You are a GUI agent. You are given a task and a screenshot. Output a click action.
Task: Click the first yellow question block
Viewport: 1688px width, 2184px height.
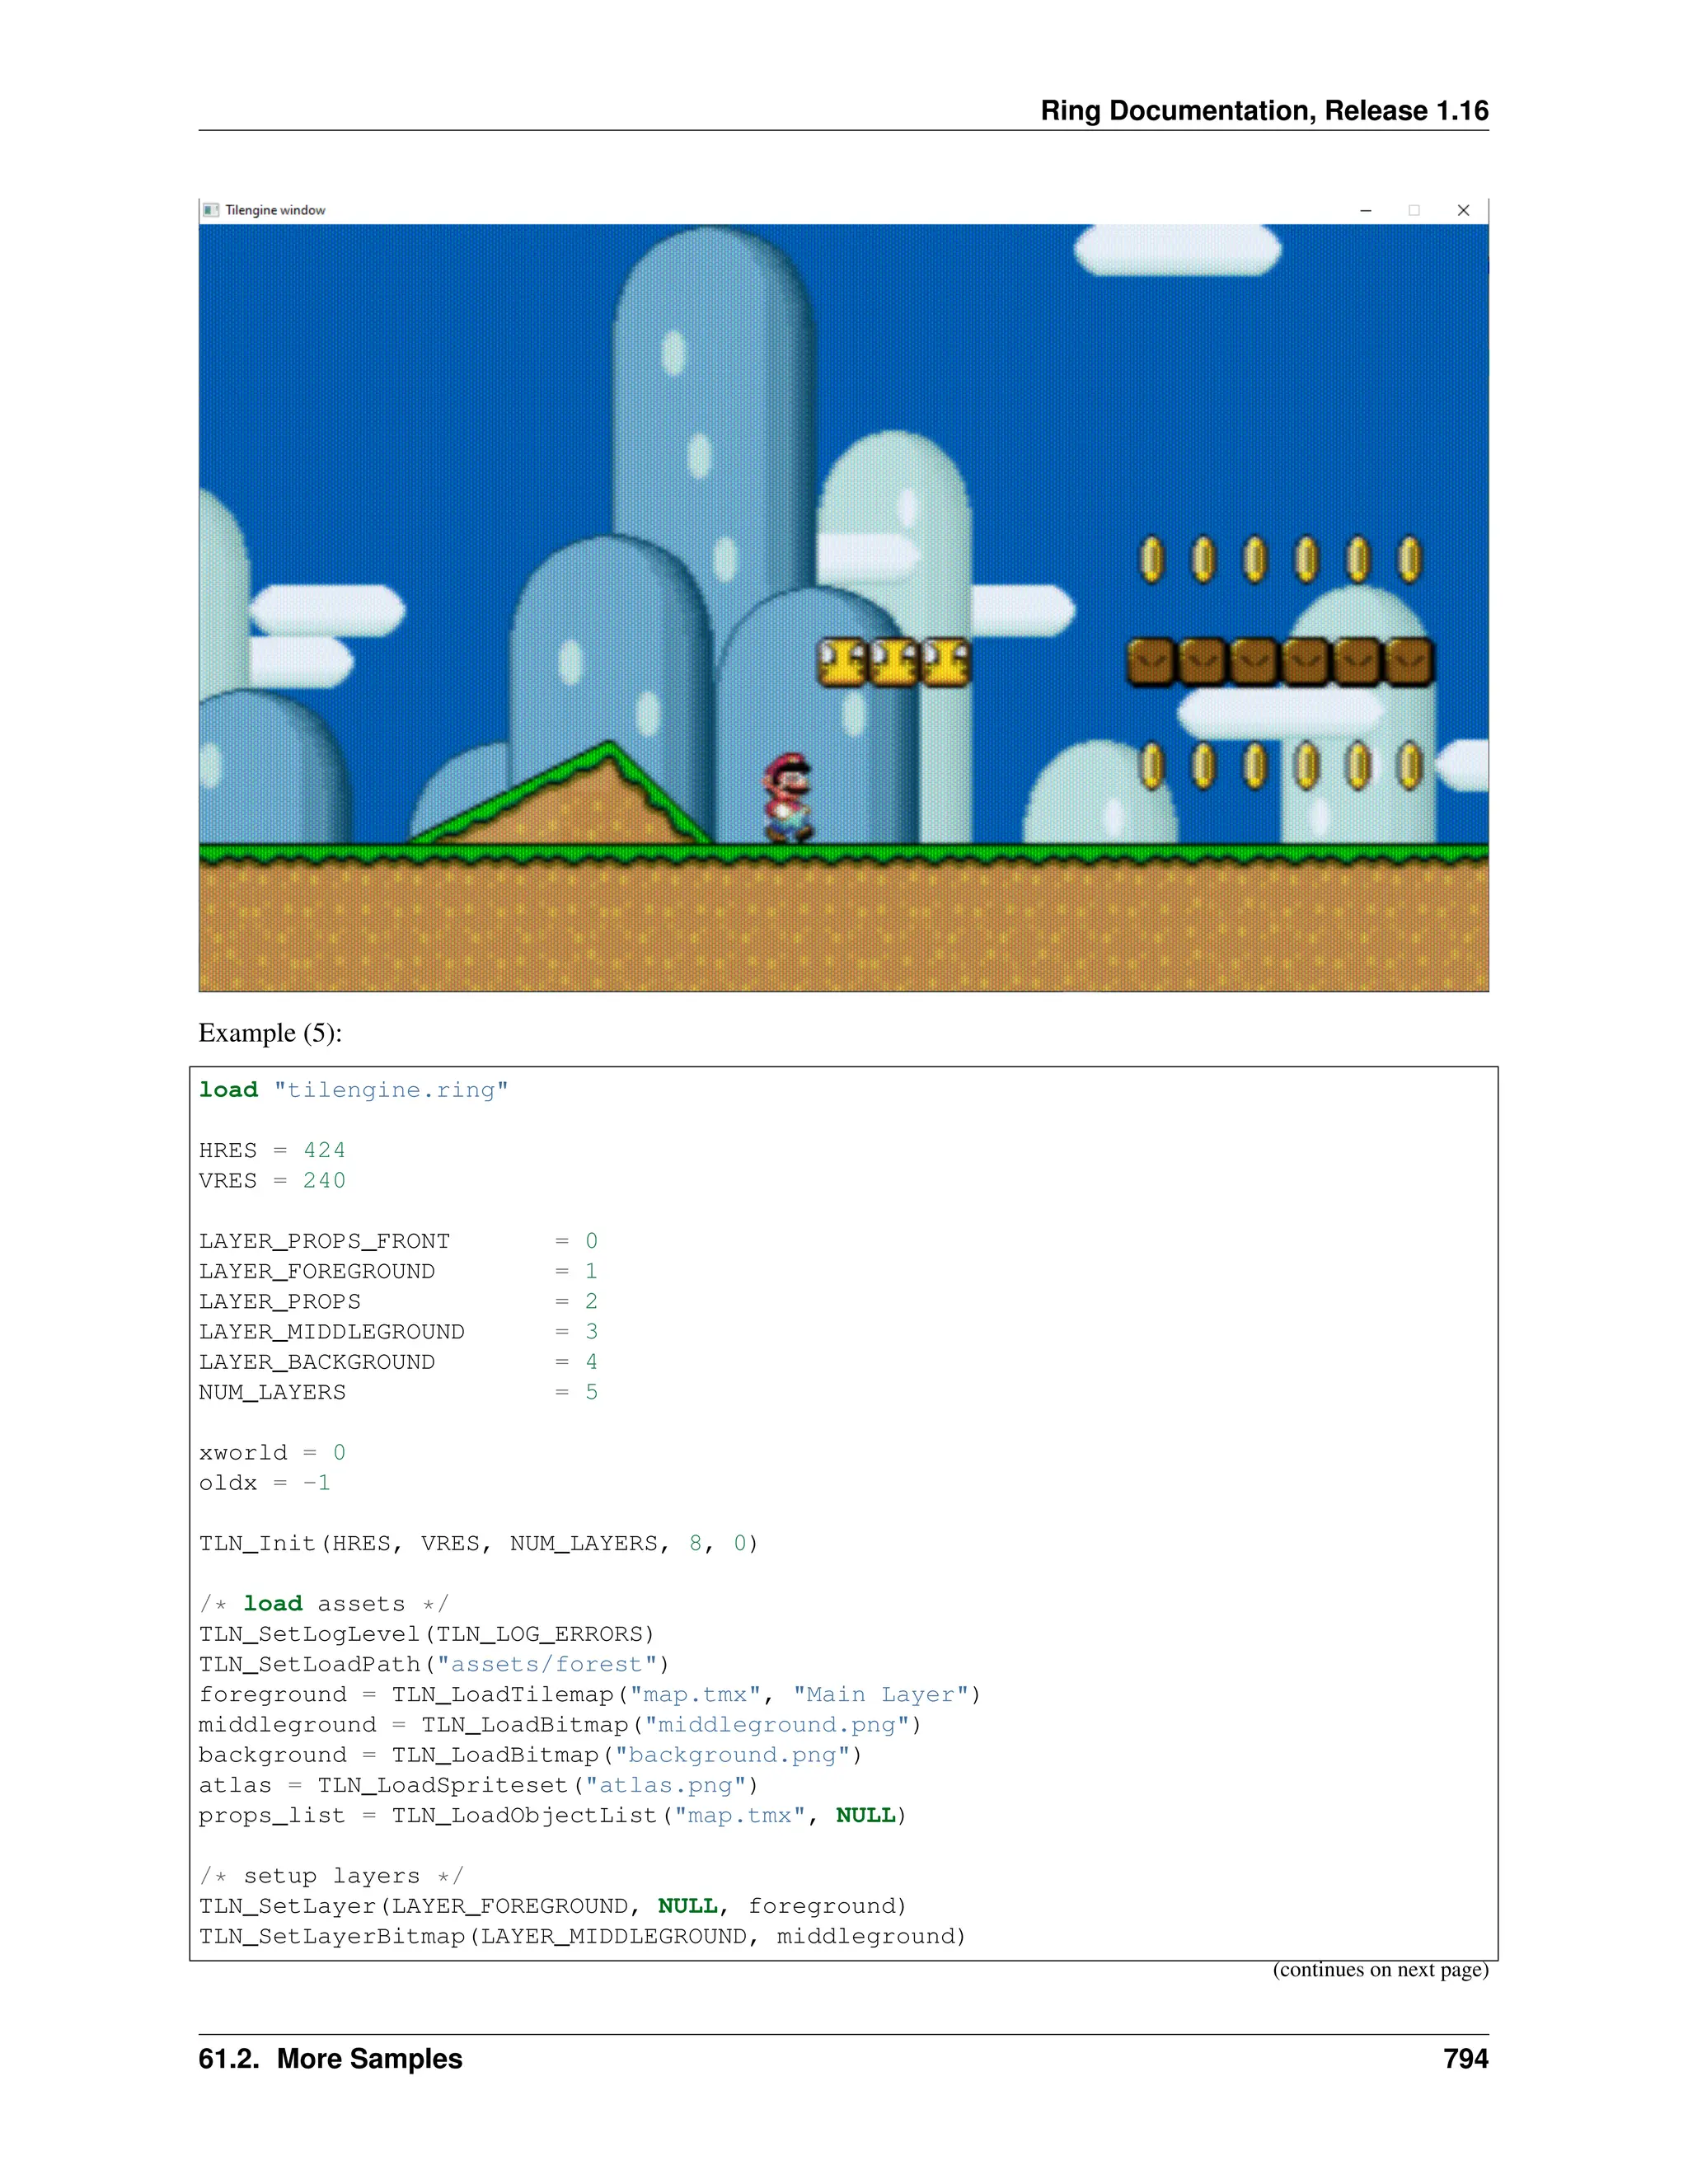coord(842,662)
